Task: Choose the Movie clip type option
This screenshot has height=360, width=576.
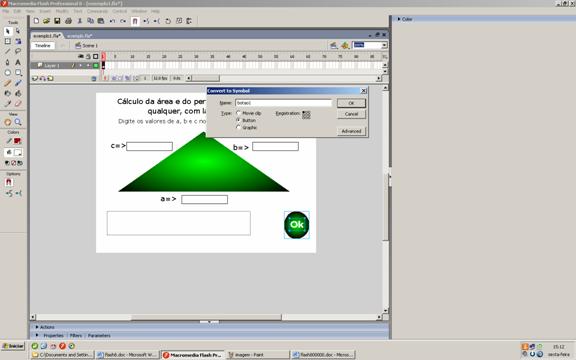Action: (238, 113)
